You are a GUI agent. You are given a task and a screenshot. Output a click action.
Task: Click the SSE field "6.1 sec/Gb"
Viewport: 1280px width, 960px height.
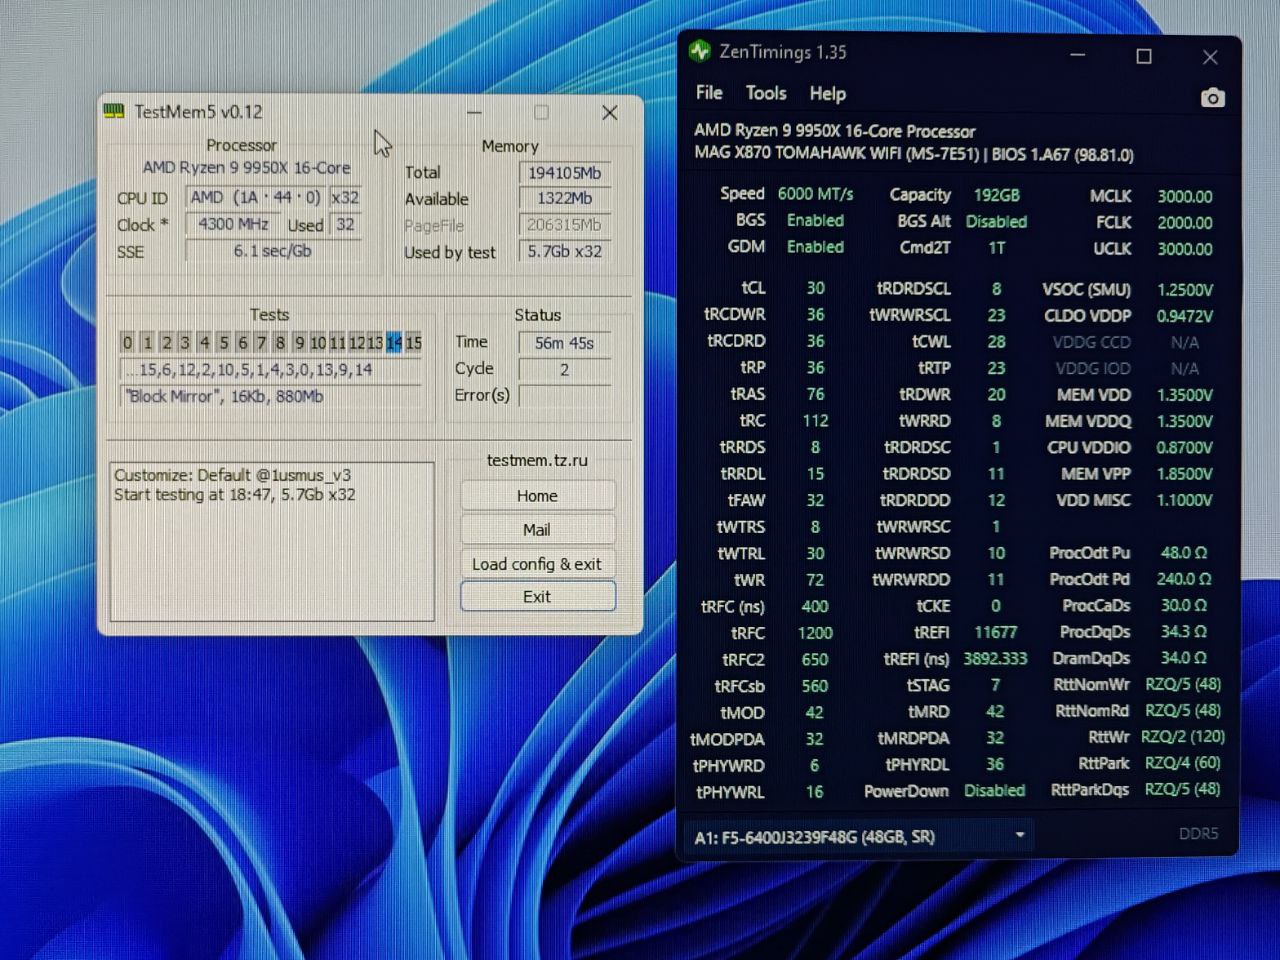click(x=273, y=251)
